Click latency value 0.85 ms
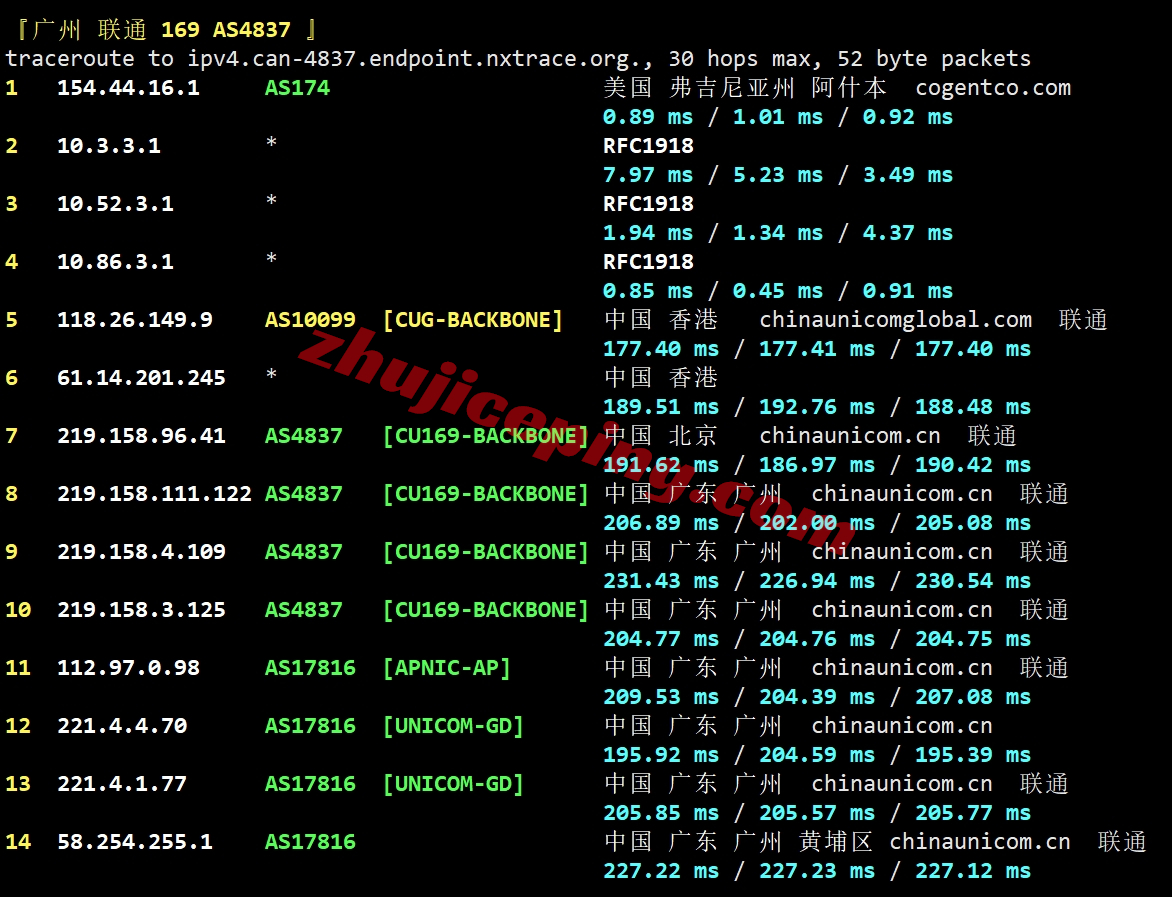1172x897 pixels. (648, 291)
